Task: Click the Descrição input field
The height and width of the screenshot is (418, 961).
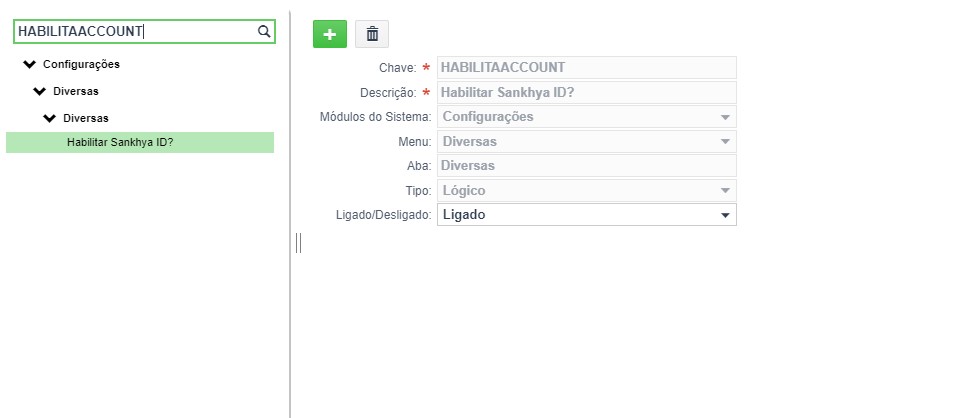Action: (587, 93)
